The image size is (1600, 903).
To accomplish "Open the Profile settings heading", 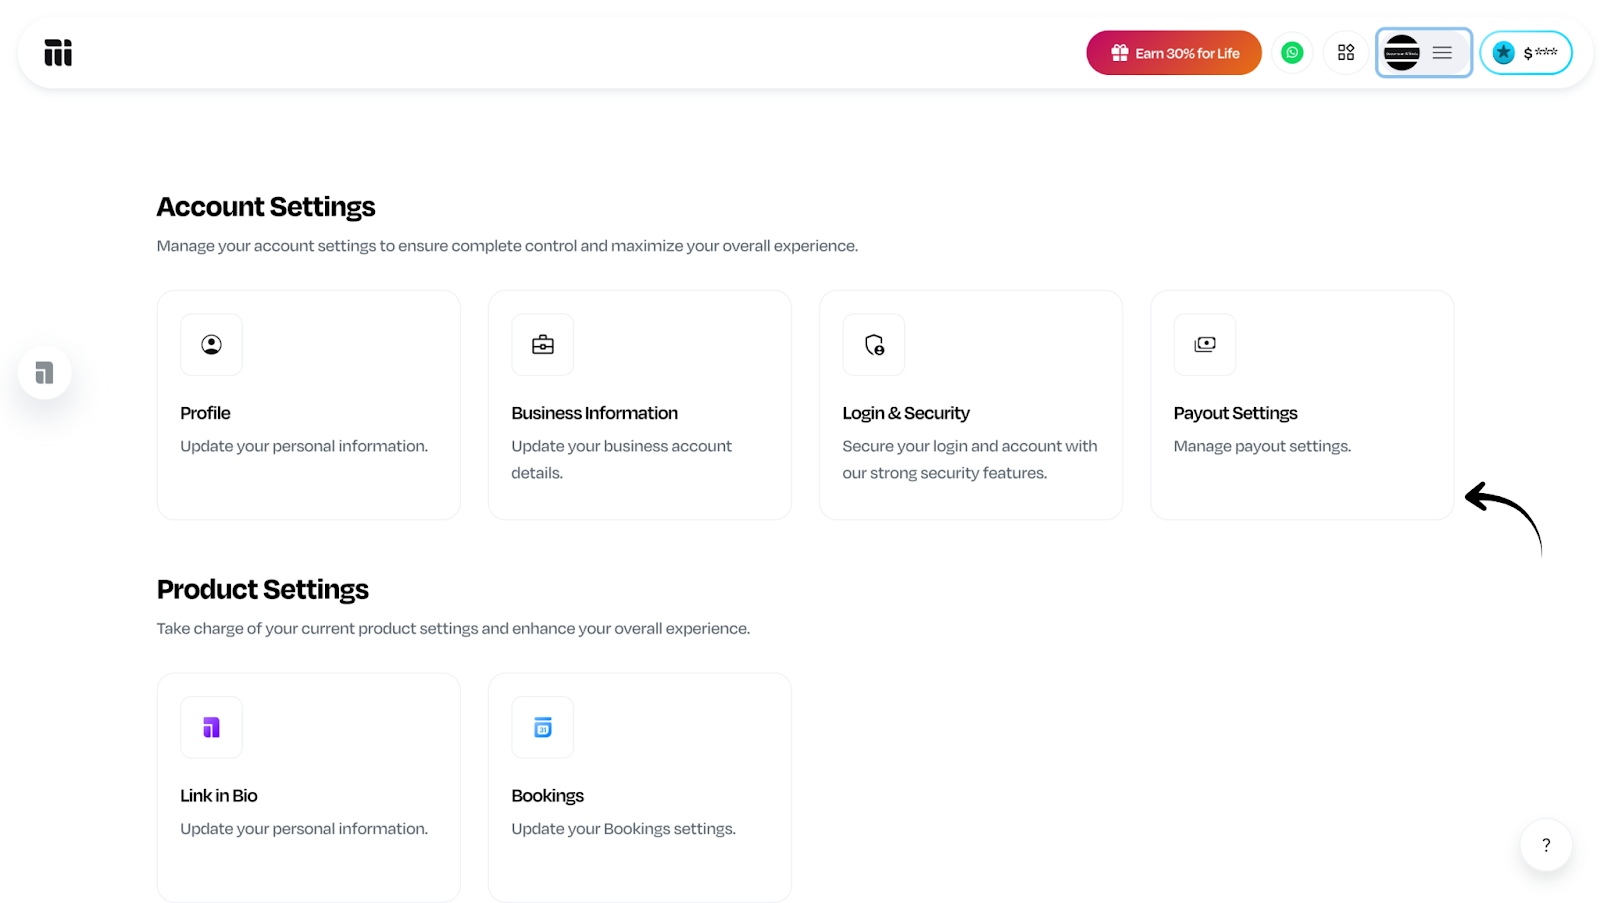I will click(x=205, y=413).
